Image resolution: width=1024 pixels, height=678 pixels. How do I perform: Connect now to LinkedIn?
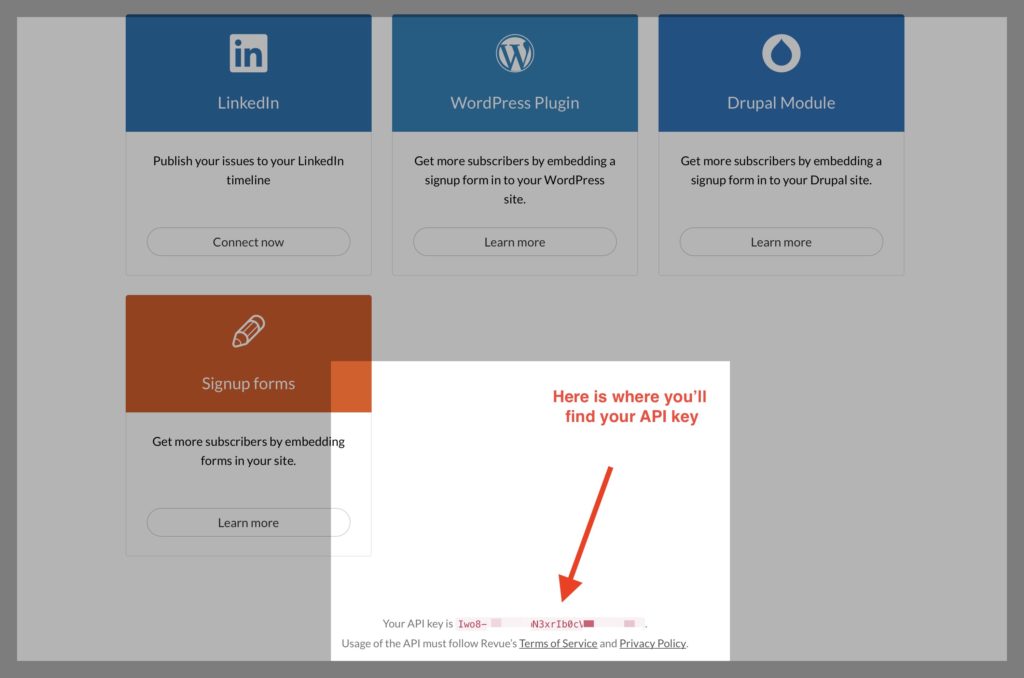coord(248,242)
